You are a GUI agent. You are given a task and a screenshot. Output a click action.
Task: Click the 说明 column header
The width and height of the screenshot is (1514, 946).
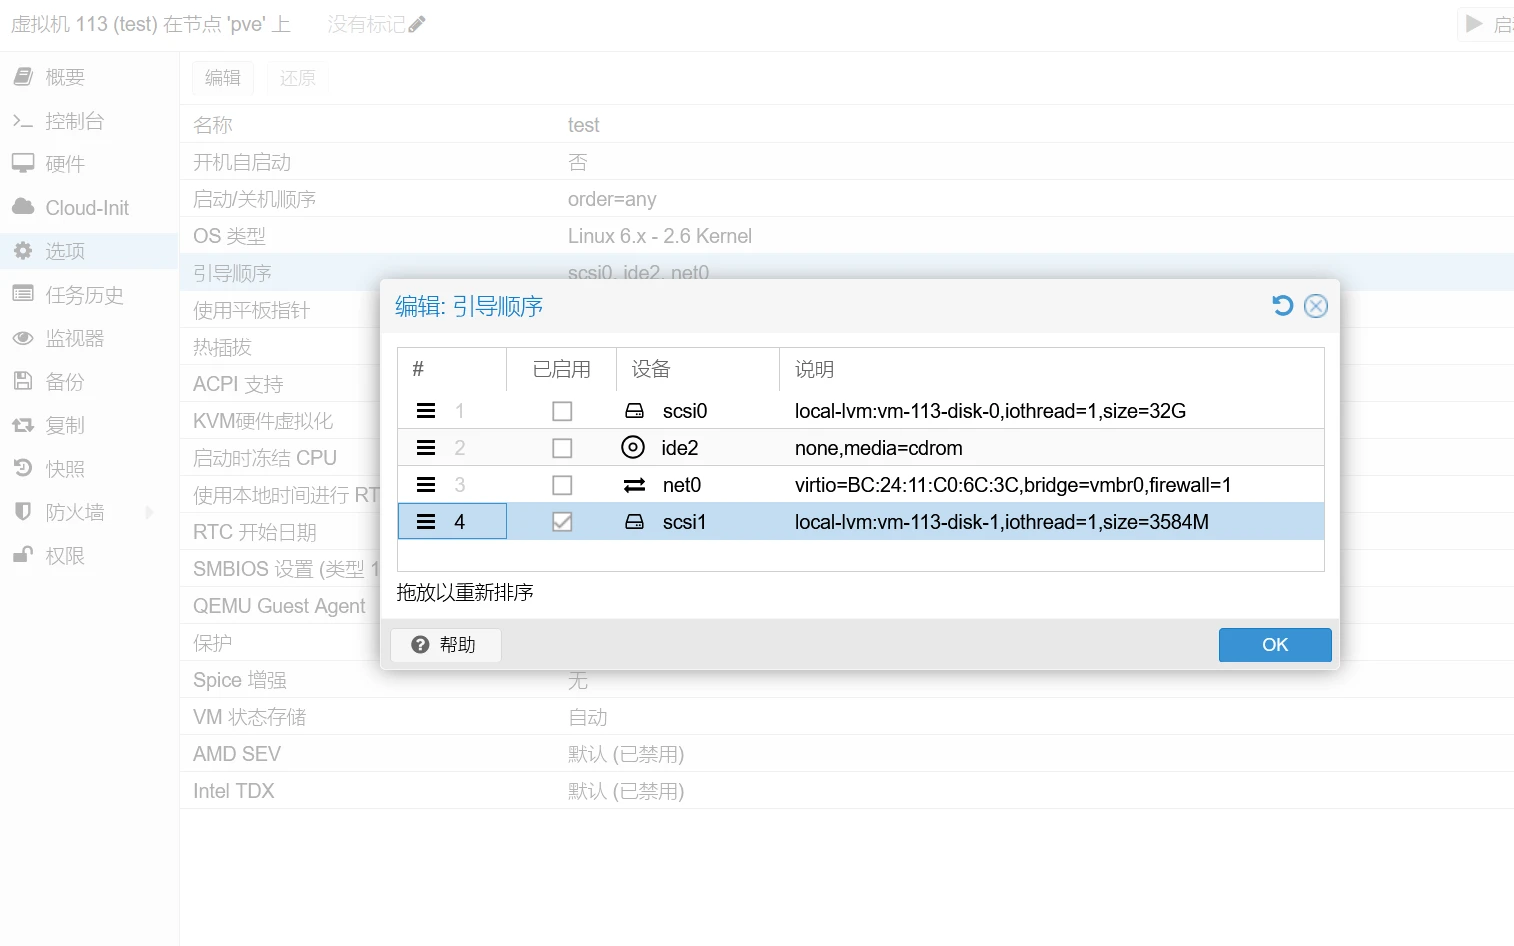tap(1052, 369)
